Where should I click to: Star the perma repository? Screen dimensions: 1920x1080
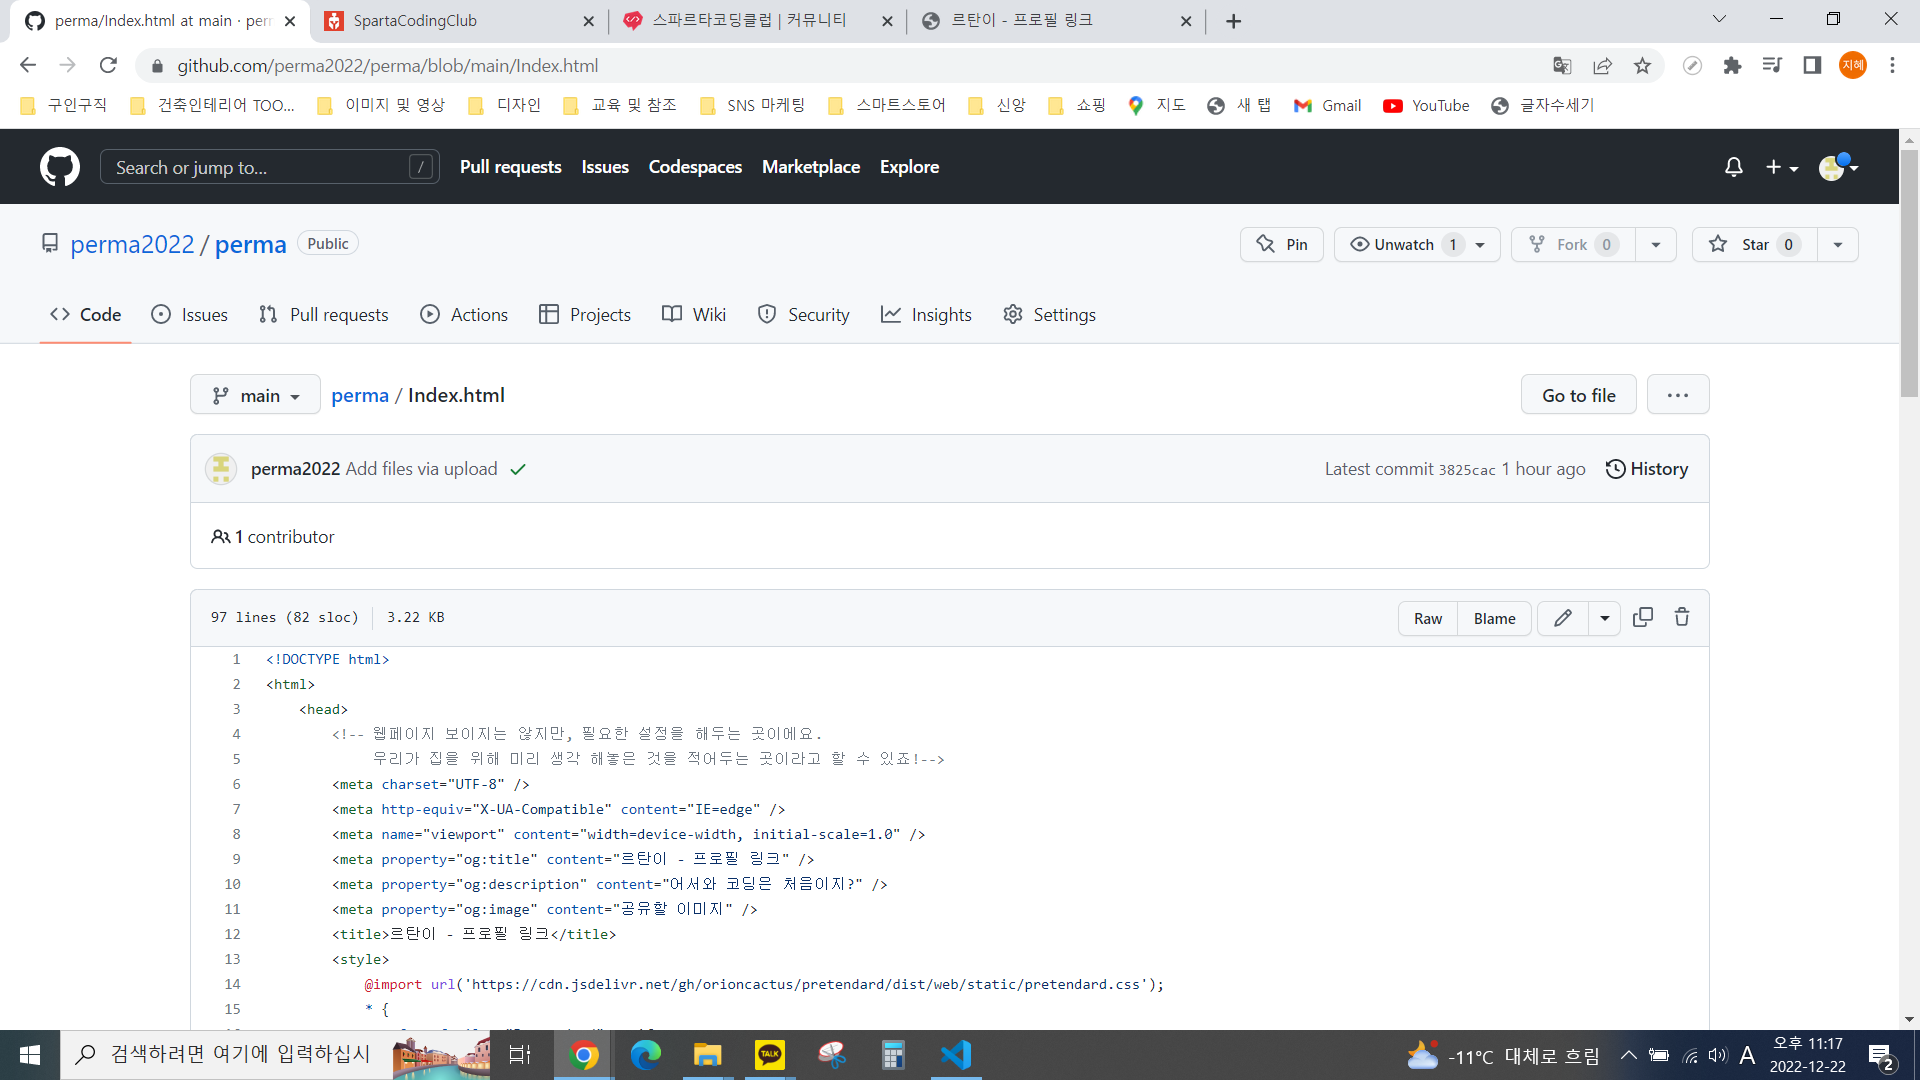click(x=1756, y=244)
